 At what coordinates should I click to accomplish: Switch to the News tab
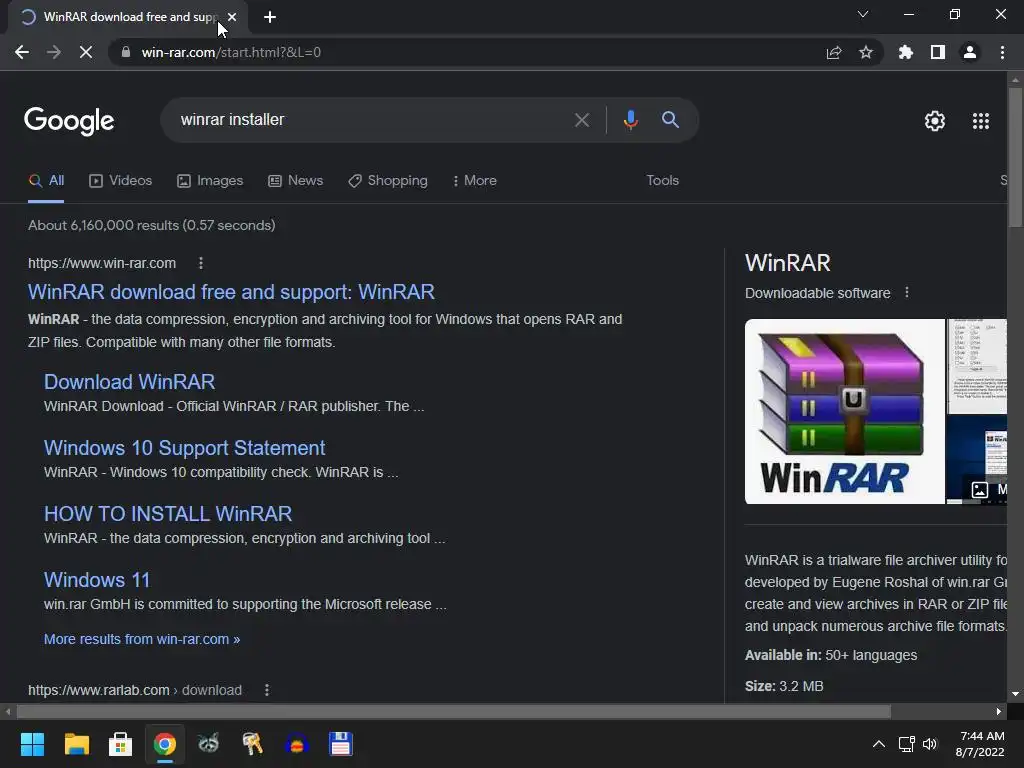click(x=295, y=181)
